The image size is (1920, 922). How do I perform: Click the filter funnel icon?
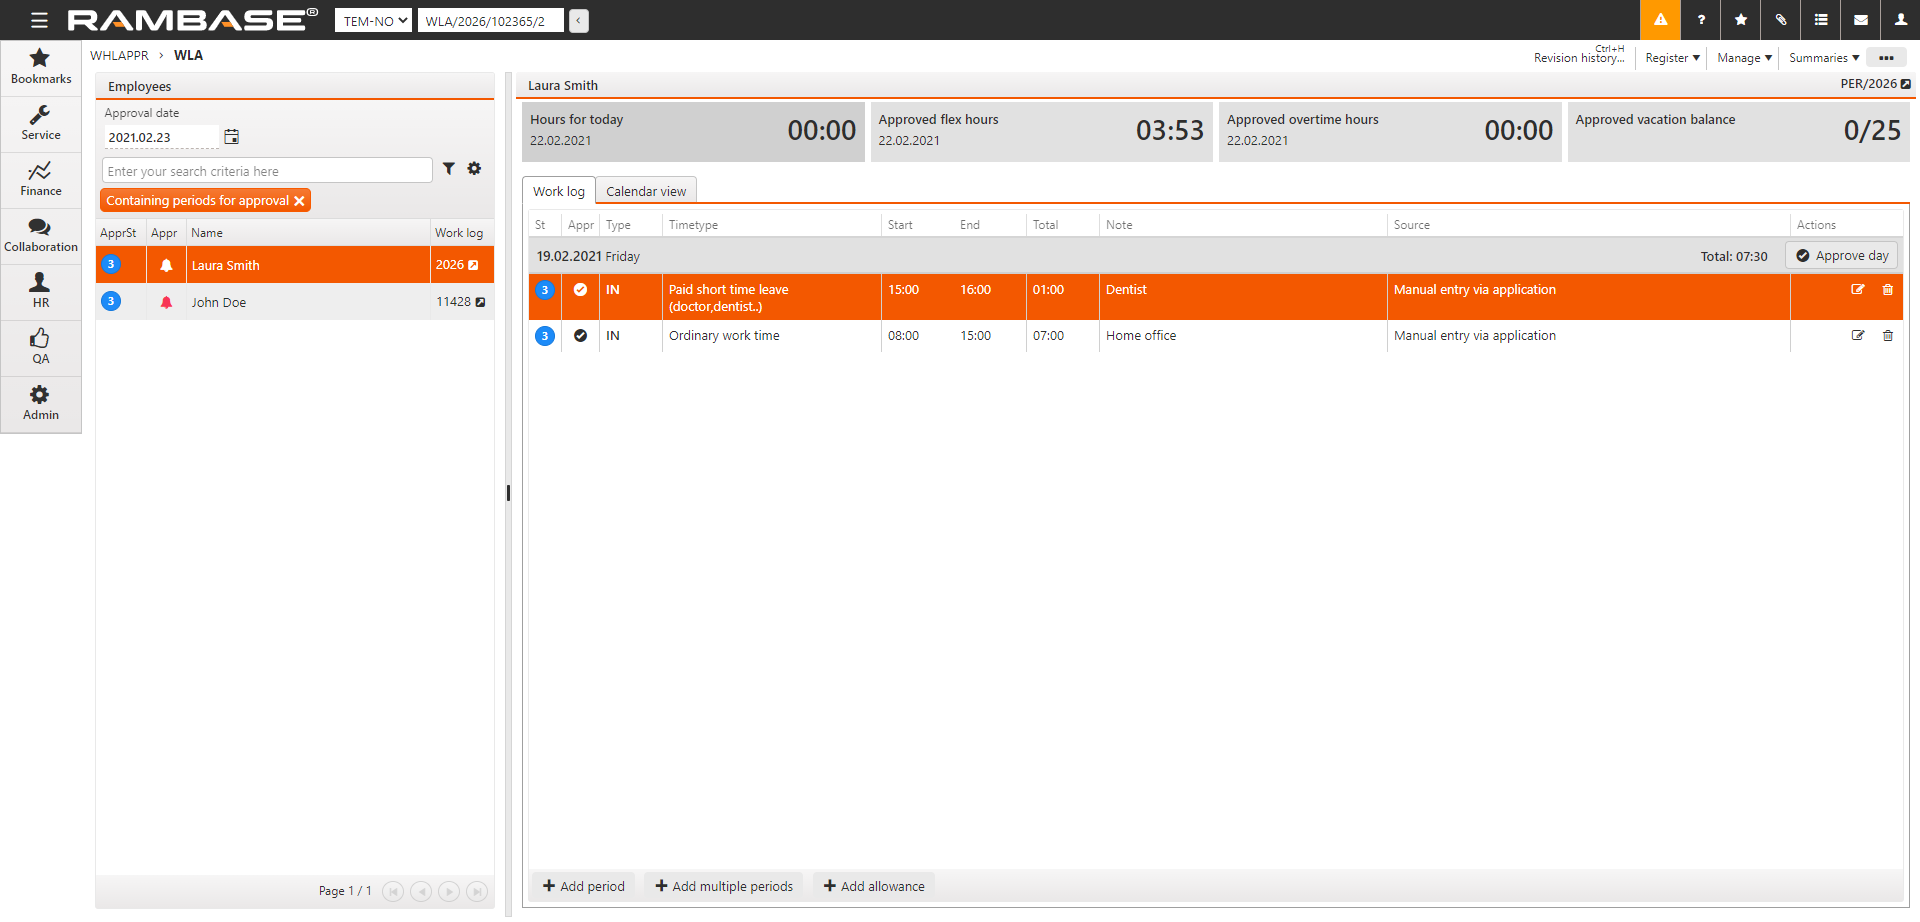coord(449,169)
